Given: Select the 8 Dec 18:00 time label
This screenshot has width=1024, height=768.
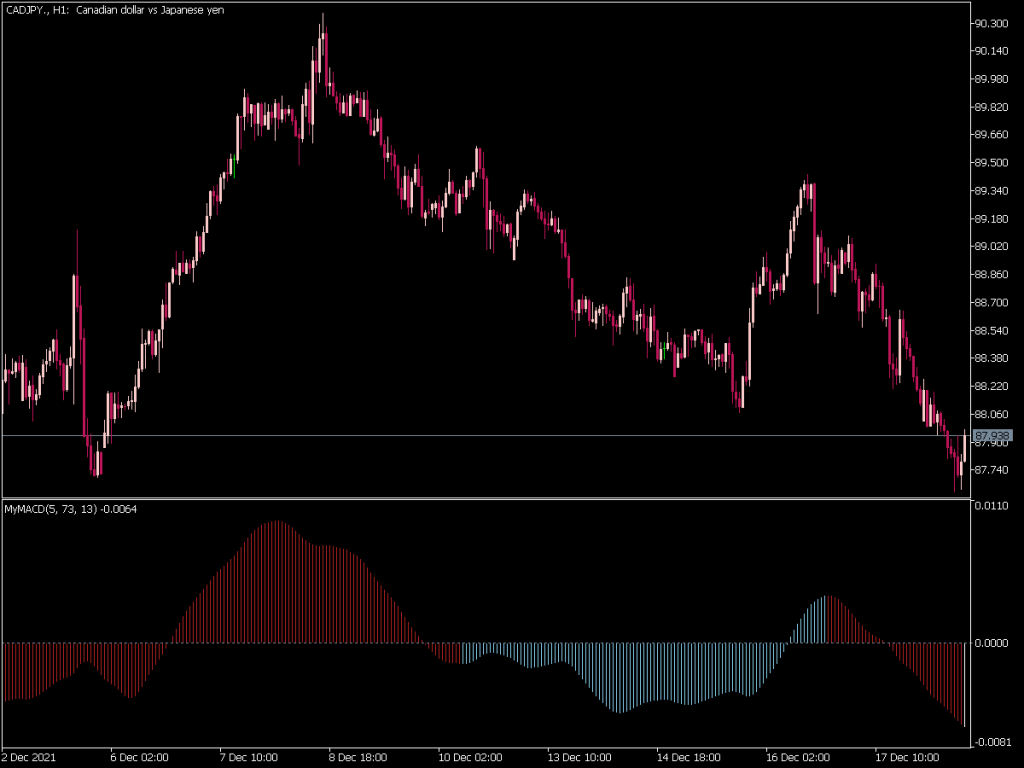Looking at the screenshot, I should point(358,757).
